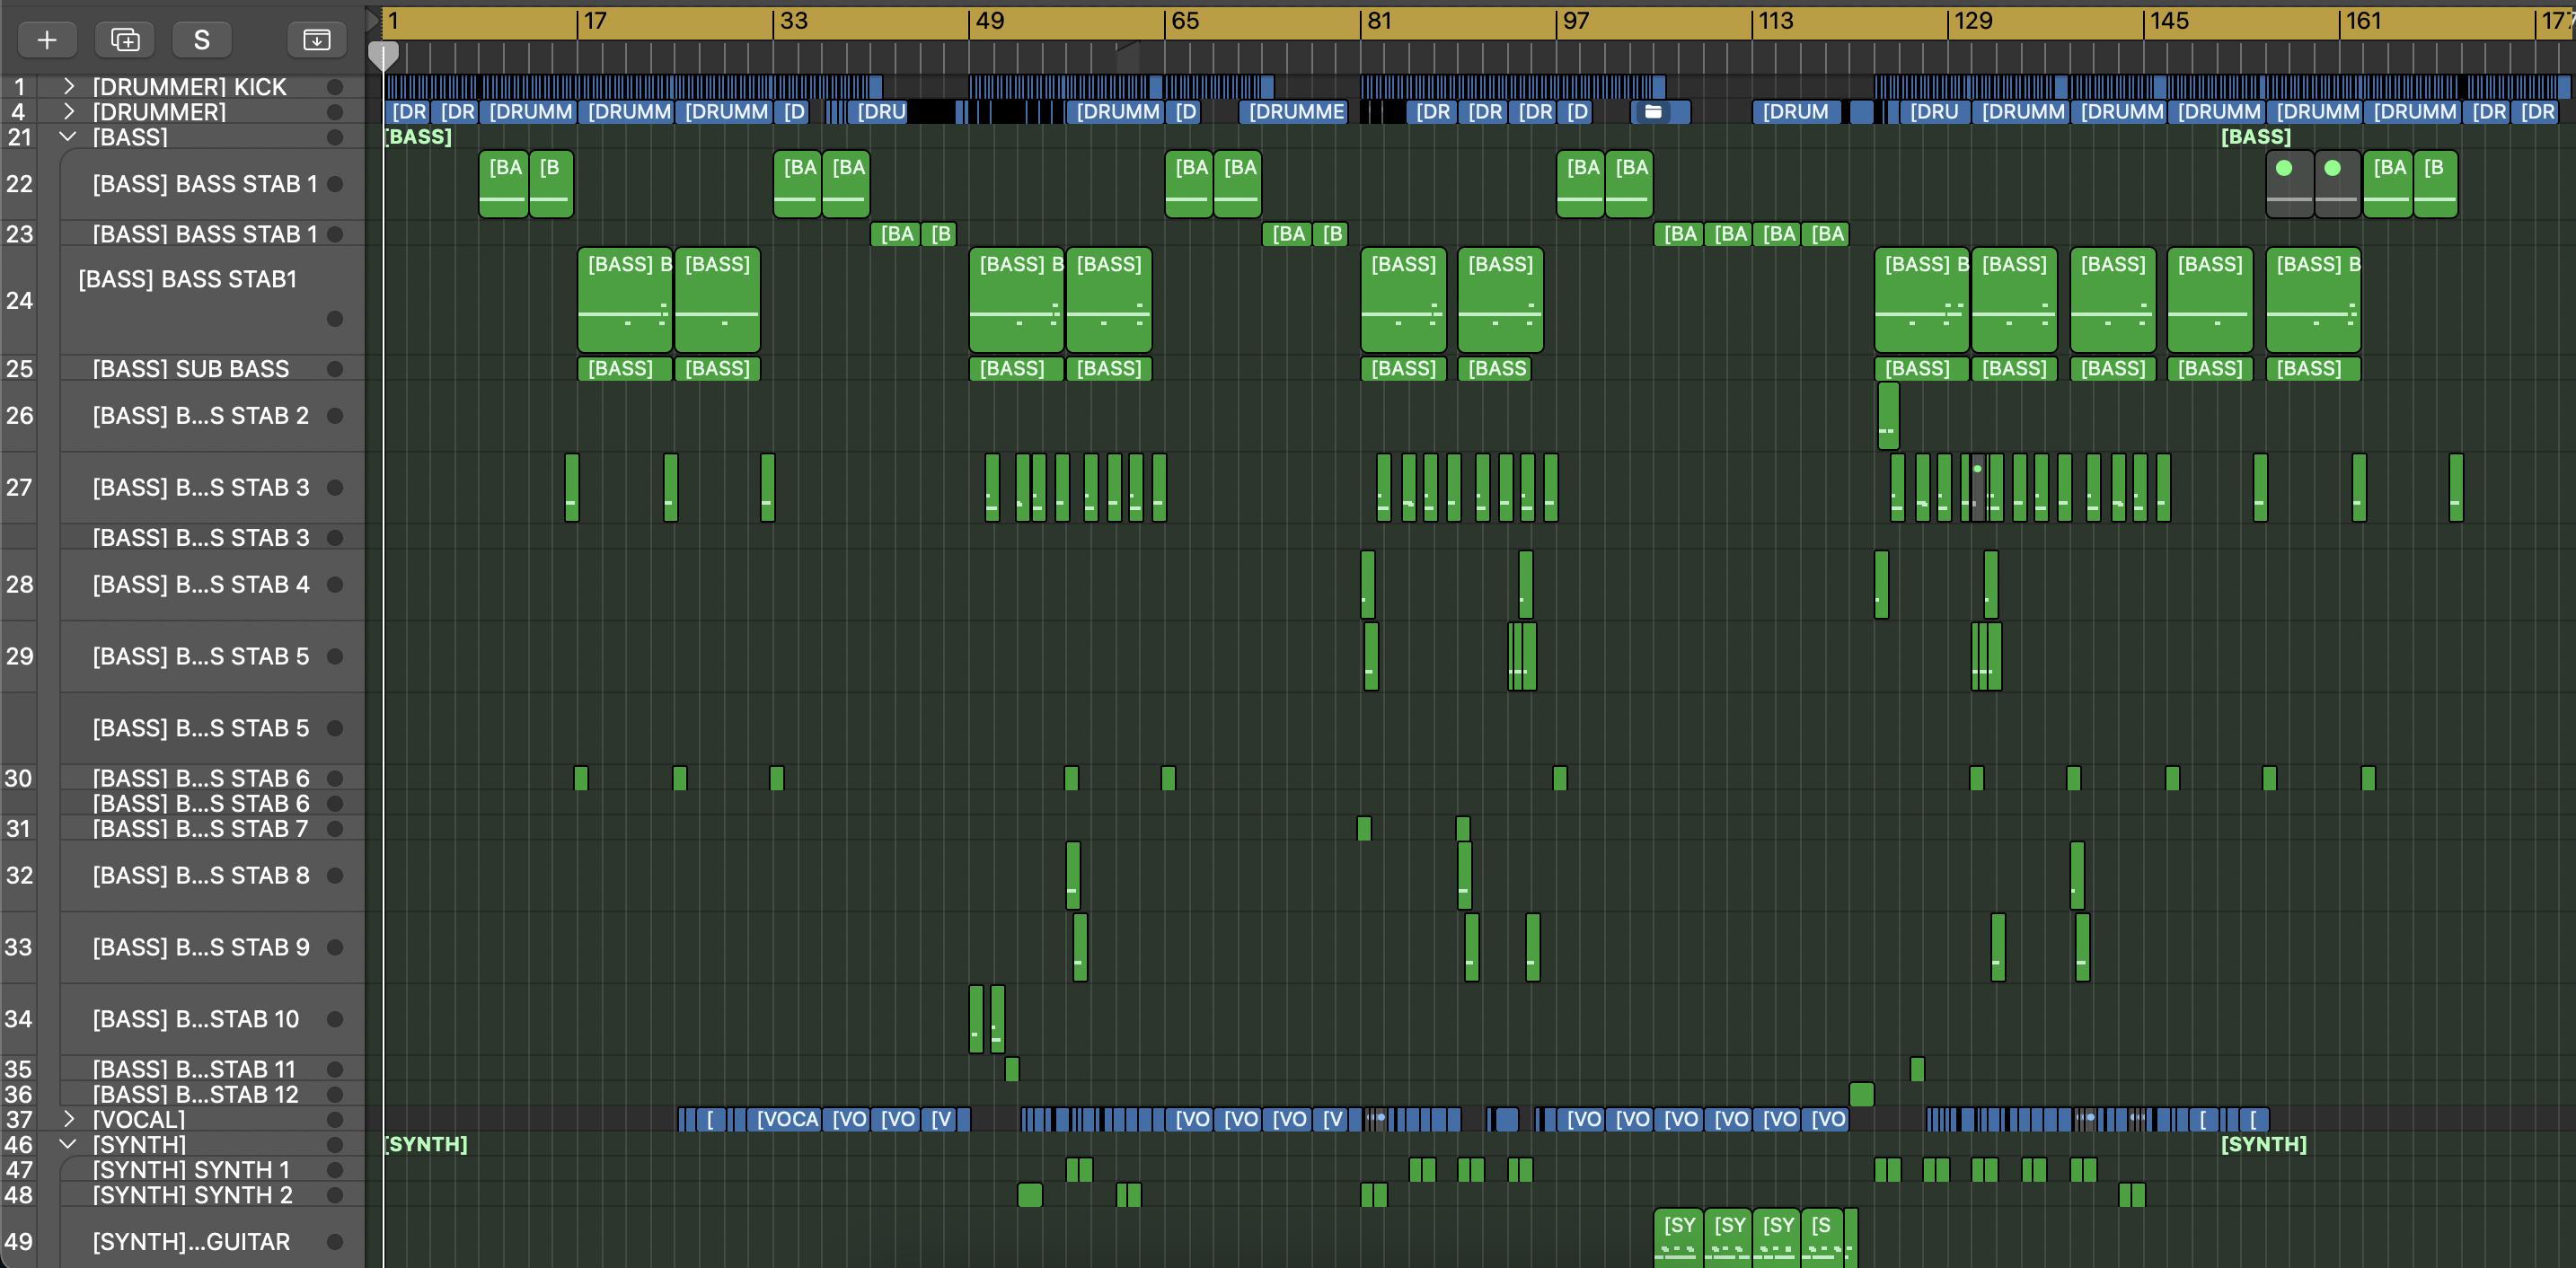Toggle the dot on [SYNTH] SYNTH 1 track
The height and width of the screenshot is (1268, 2576).
[x=335, y=1169]
